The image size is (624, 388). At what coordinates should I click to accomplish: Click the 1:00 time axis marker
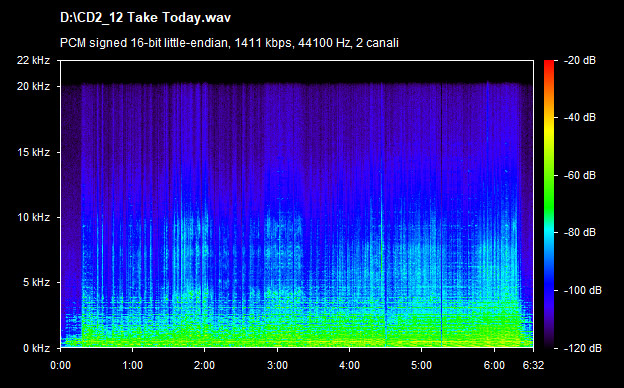(133, 365)
